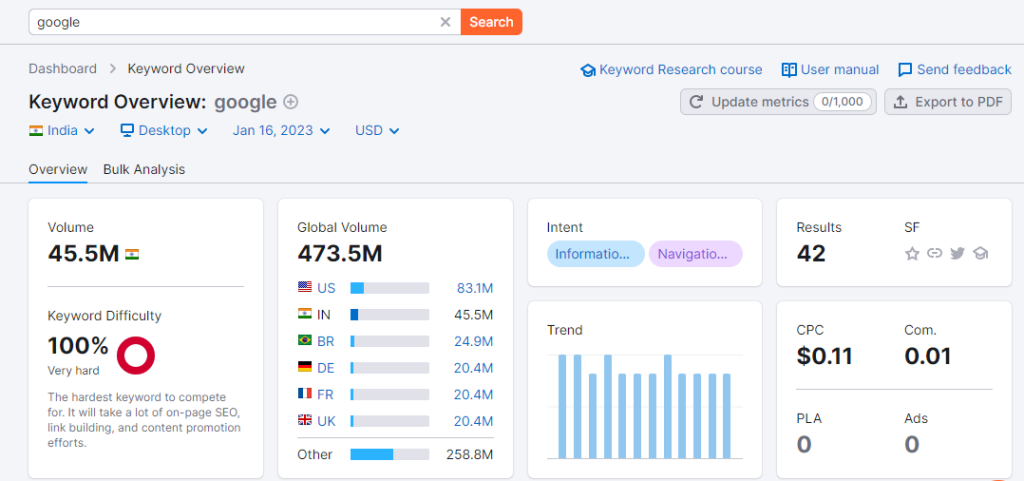Screen dimensions: 1024x481
Task: Add keyword with the plus circle icon
Action: coord(291,102)
